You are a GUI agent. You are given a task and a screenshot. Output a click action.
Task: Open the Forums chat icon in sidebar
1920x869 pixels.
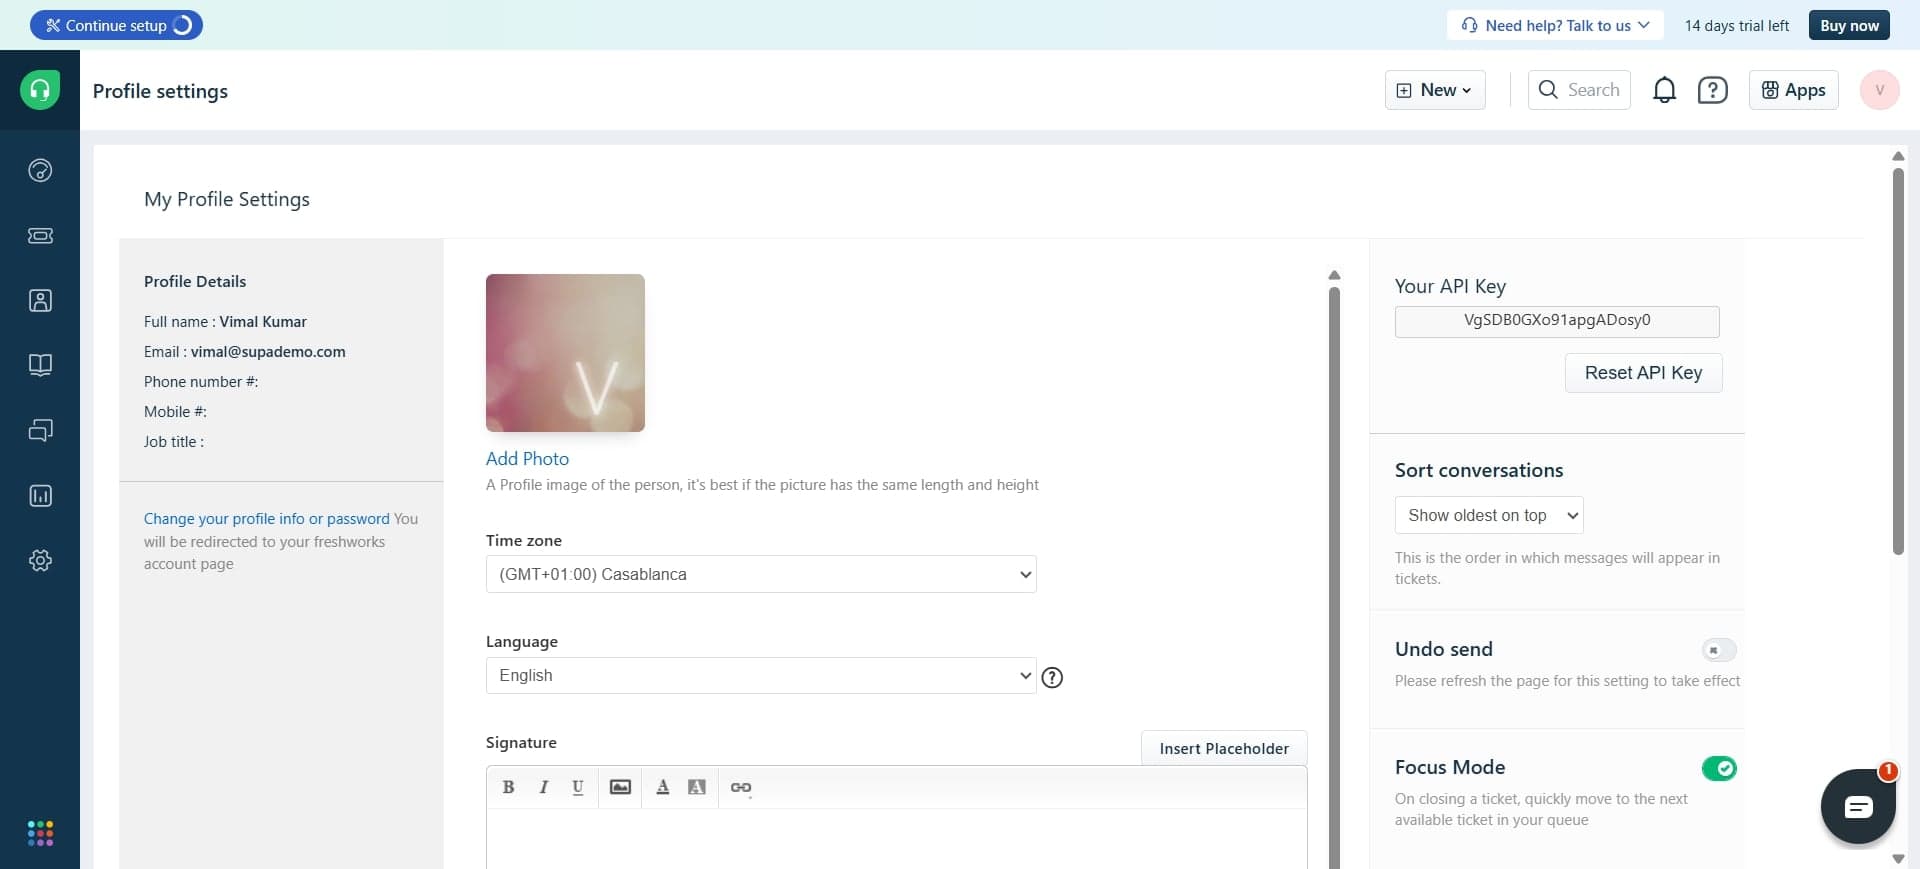coord(40,430)
